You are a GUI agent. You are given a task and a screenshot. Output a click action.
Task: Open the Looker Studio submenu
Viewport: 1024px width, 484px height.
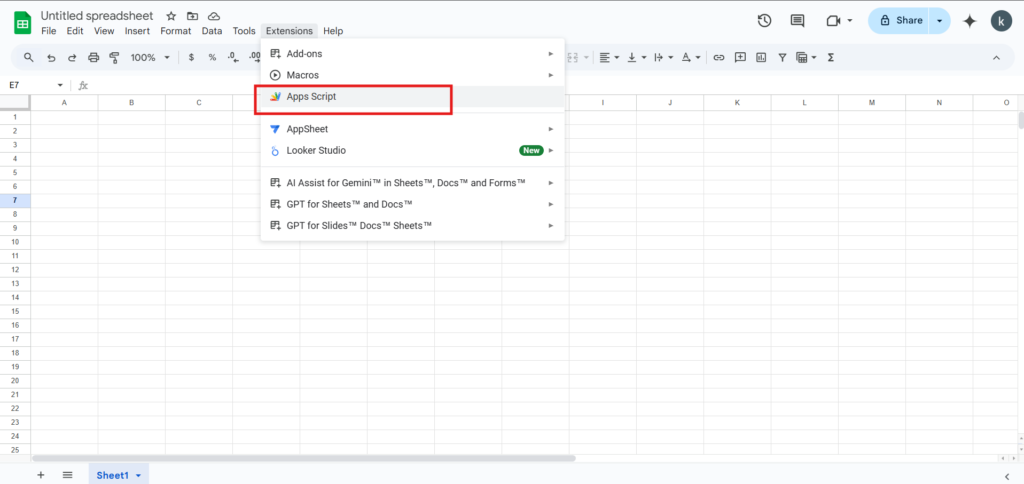[x=412, y=150]
